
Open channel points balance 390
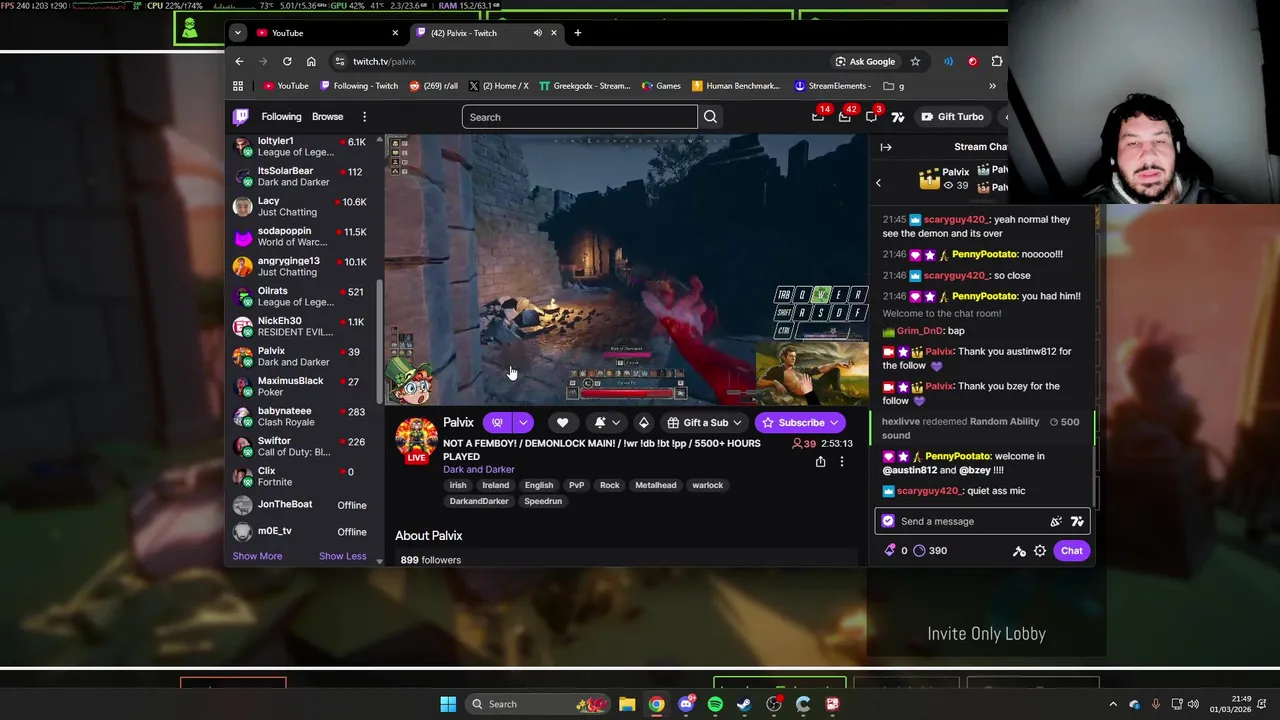(x=930, y=551)
